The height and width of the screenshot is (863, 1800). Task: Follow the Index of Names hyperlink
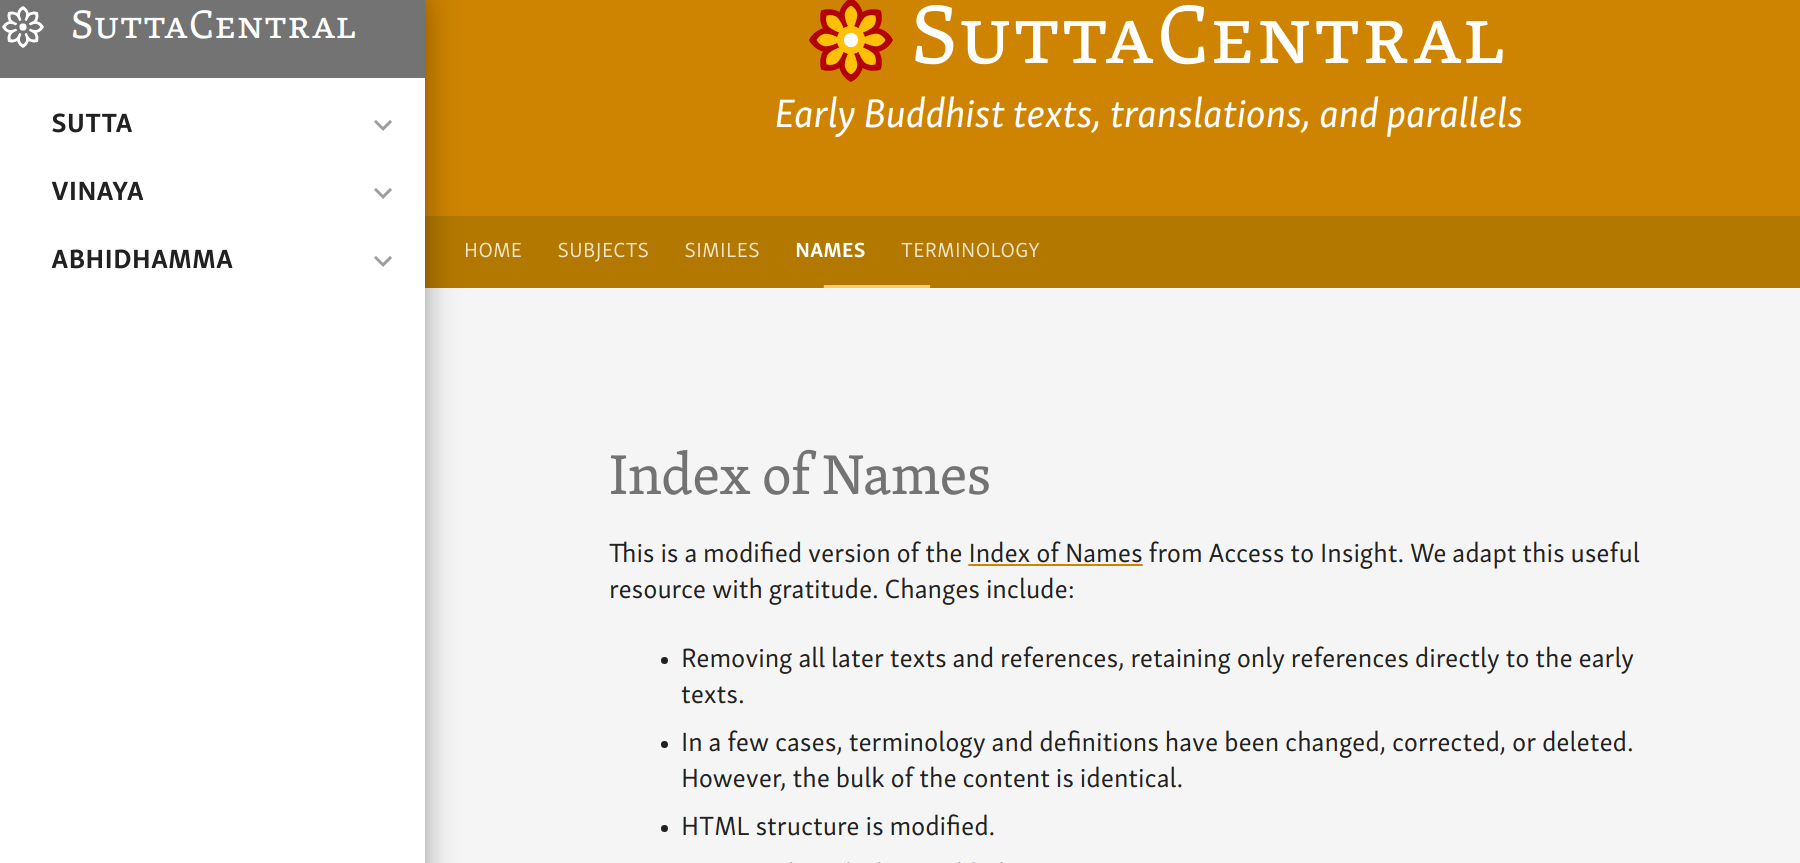point(1055,554)
